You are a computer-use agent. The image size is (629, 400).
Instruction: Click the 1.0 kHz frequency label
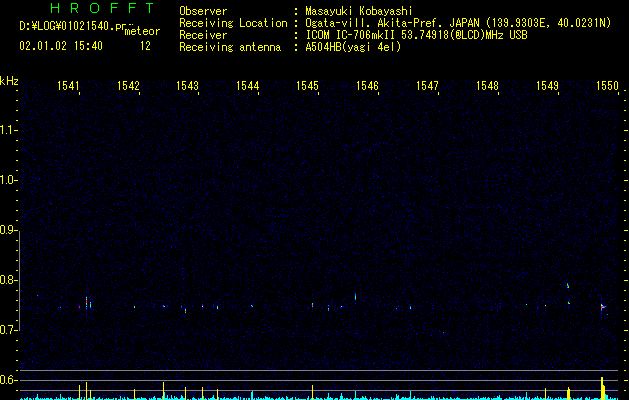point(9,180)
